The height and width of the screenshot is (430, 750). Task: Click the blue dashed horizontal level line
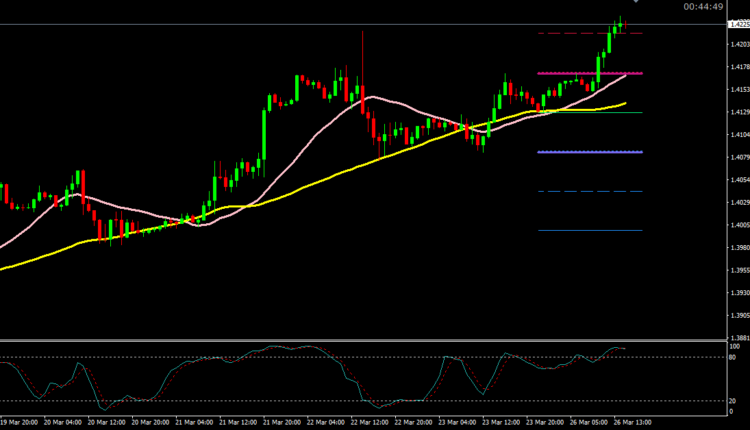tap(575, 191)
